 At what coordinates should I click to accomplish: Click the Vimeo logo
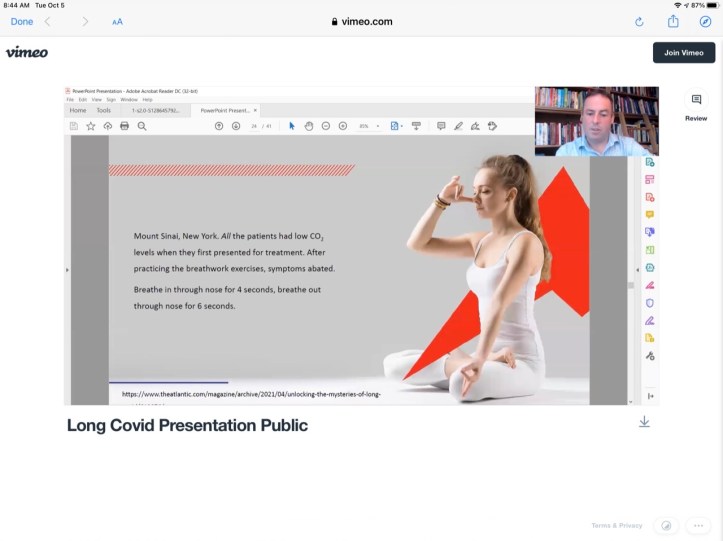coord(27,52)
